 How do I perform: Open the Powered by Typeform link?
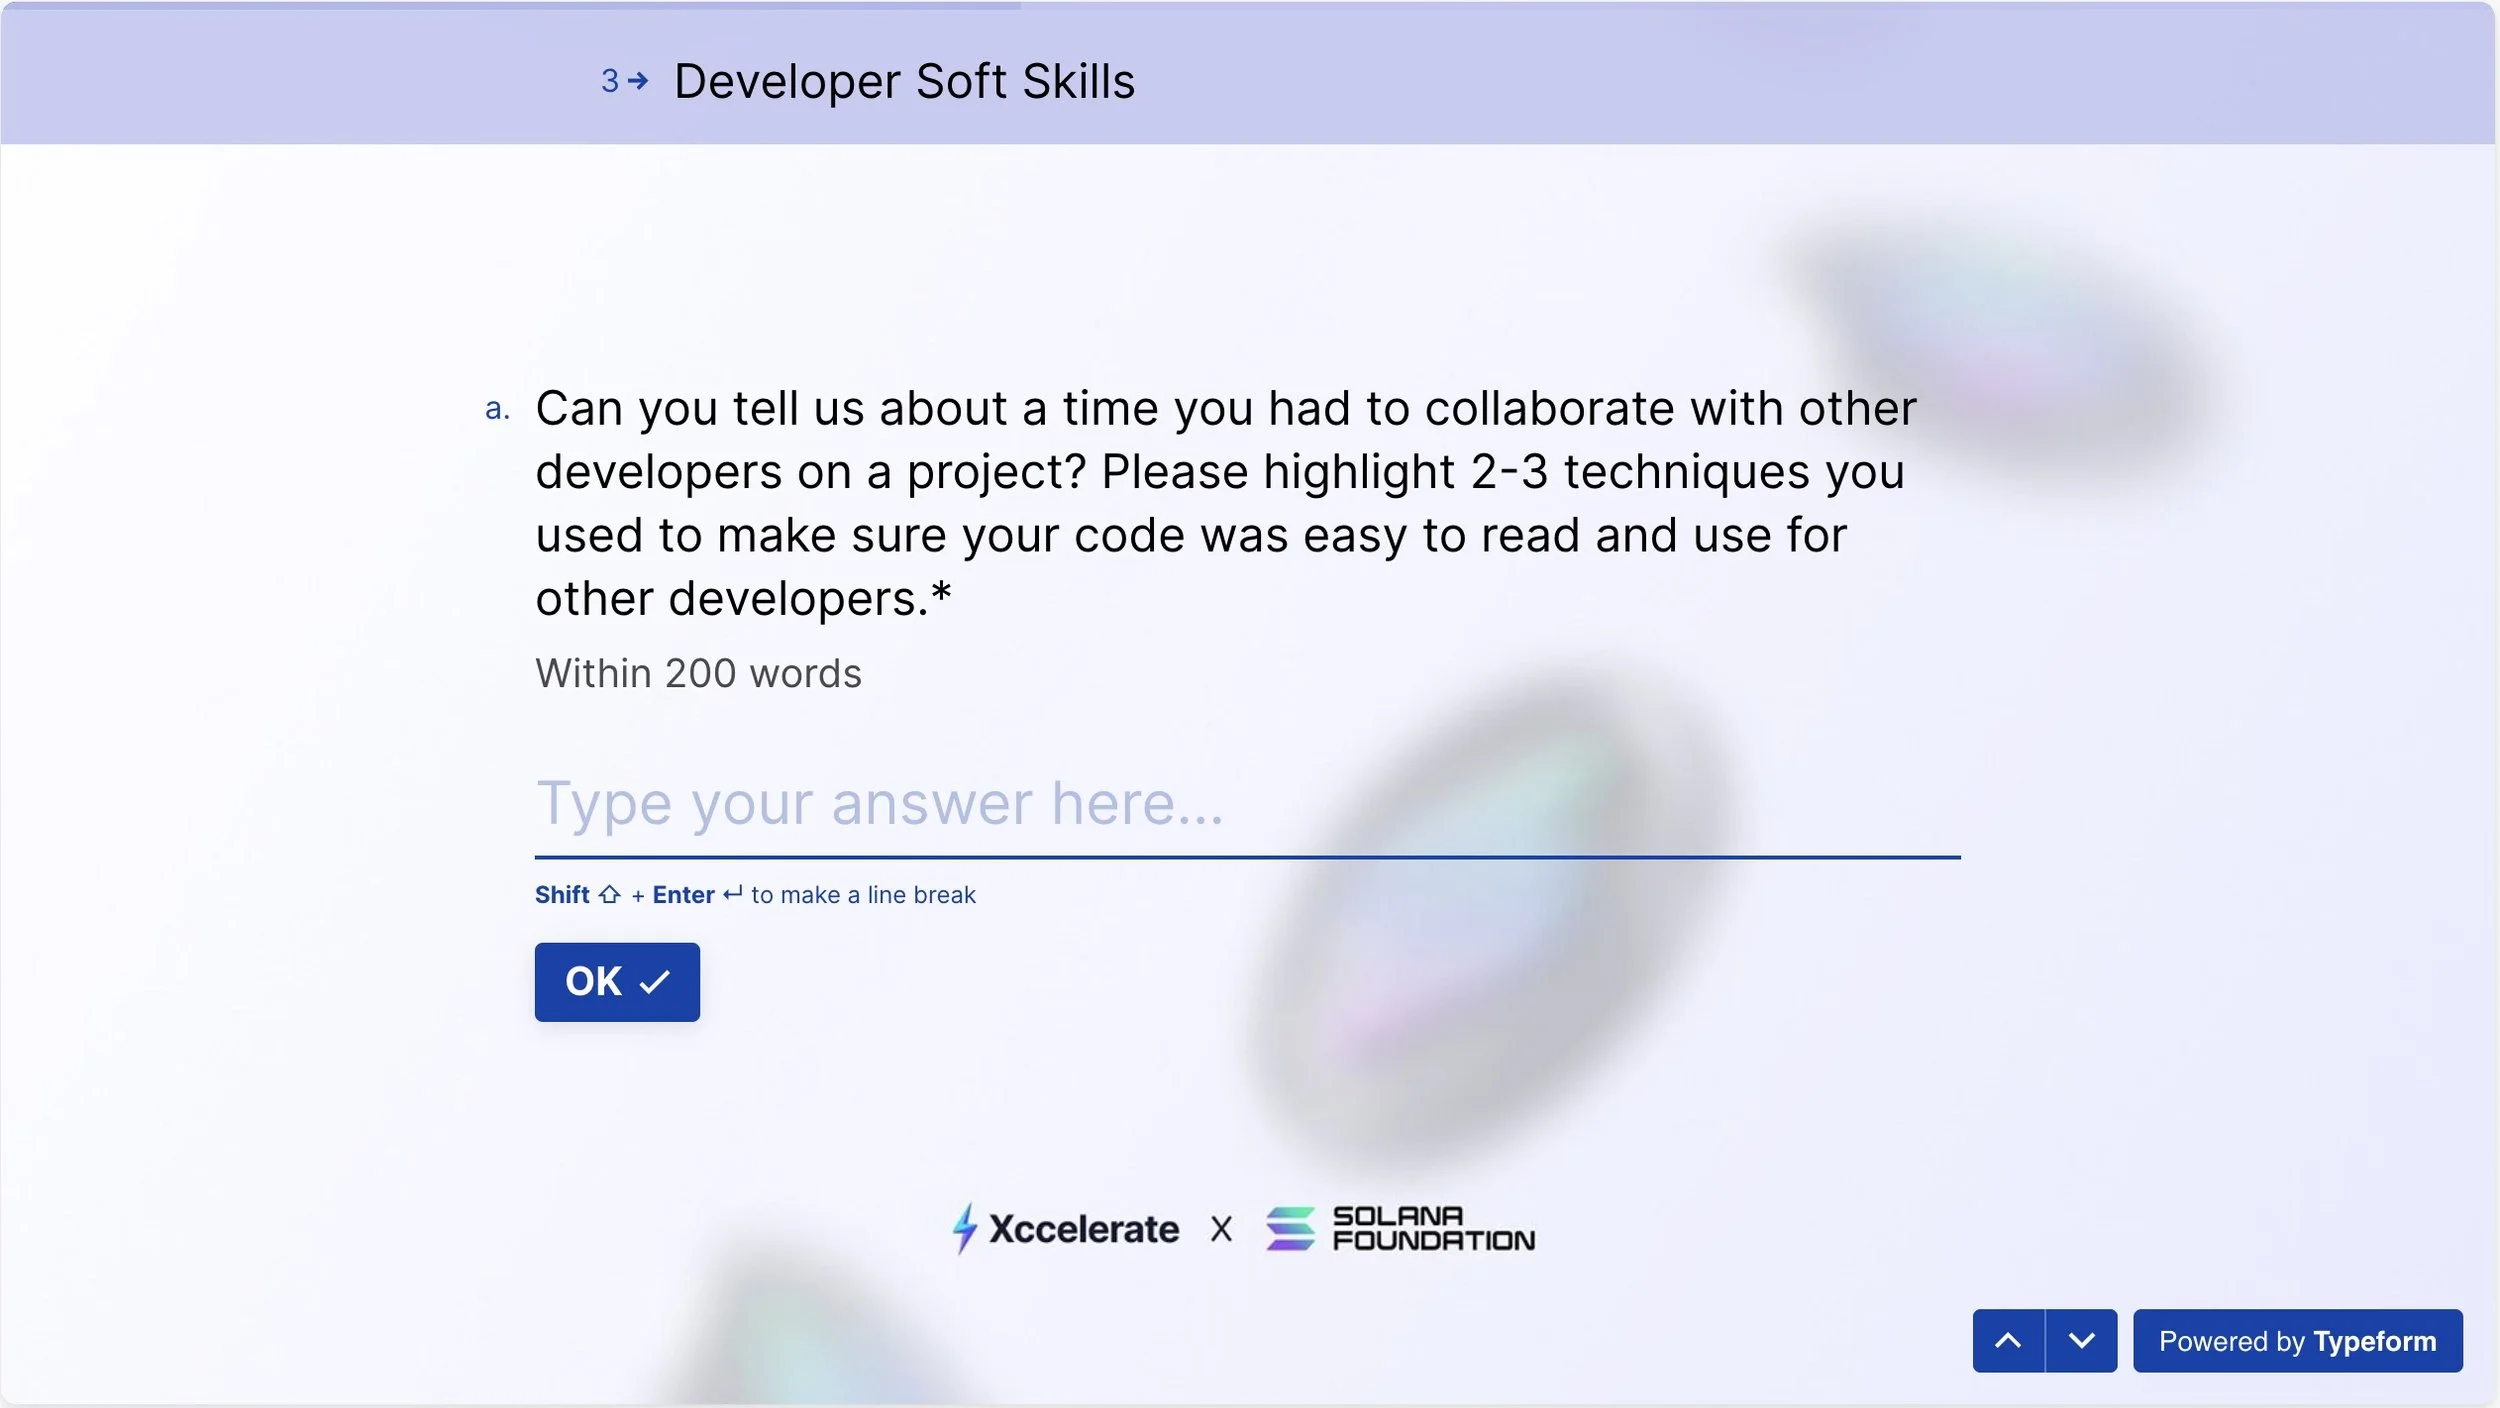2297,1341
